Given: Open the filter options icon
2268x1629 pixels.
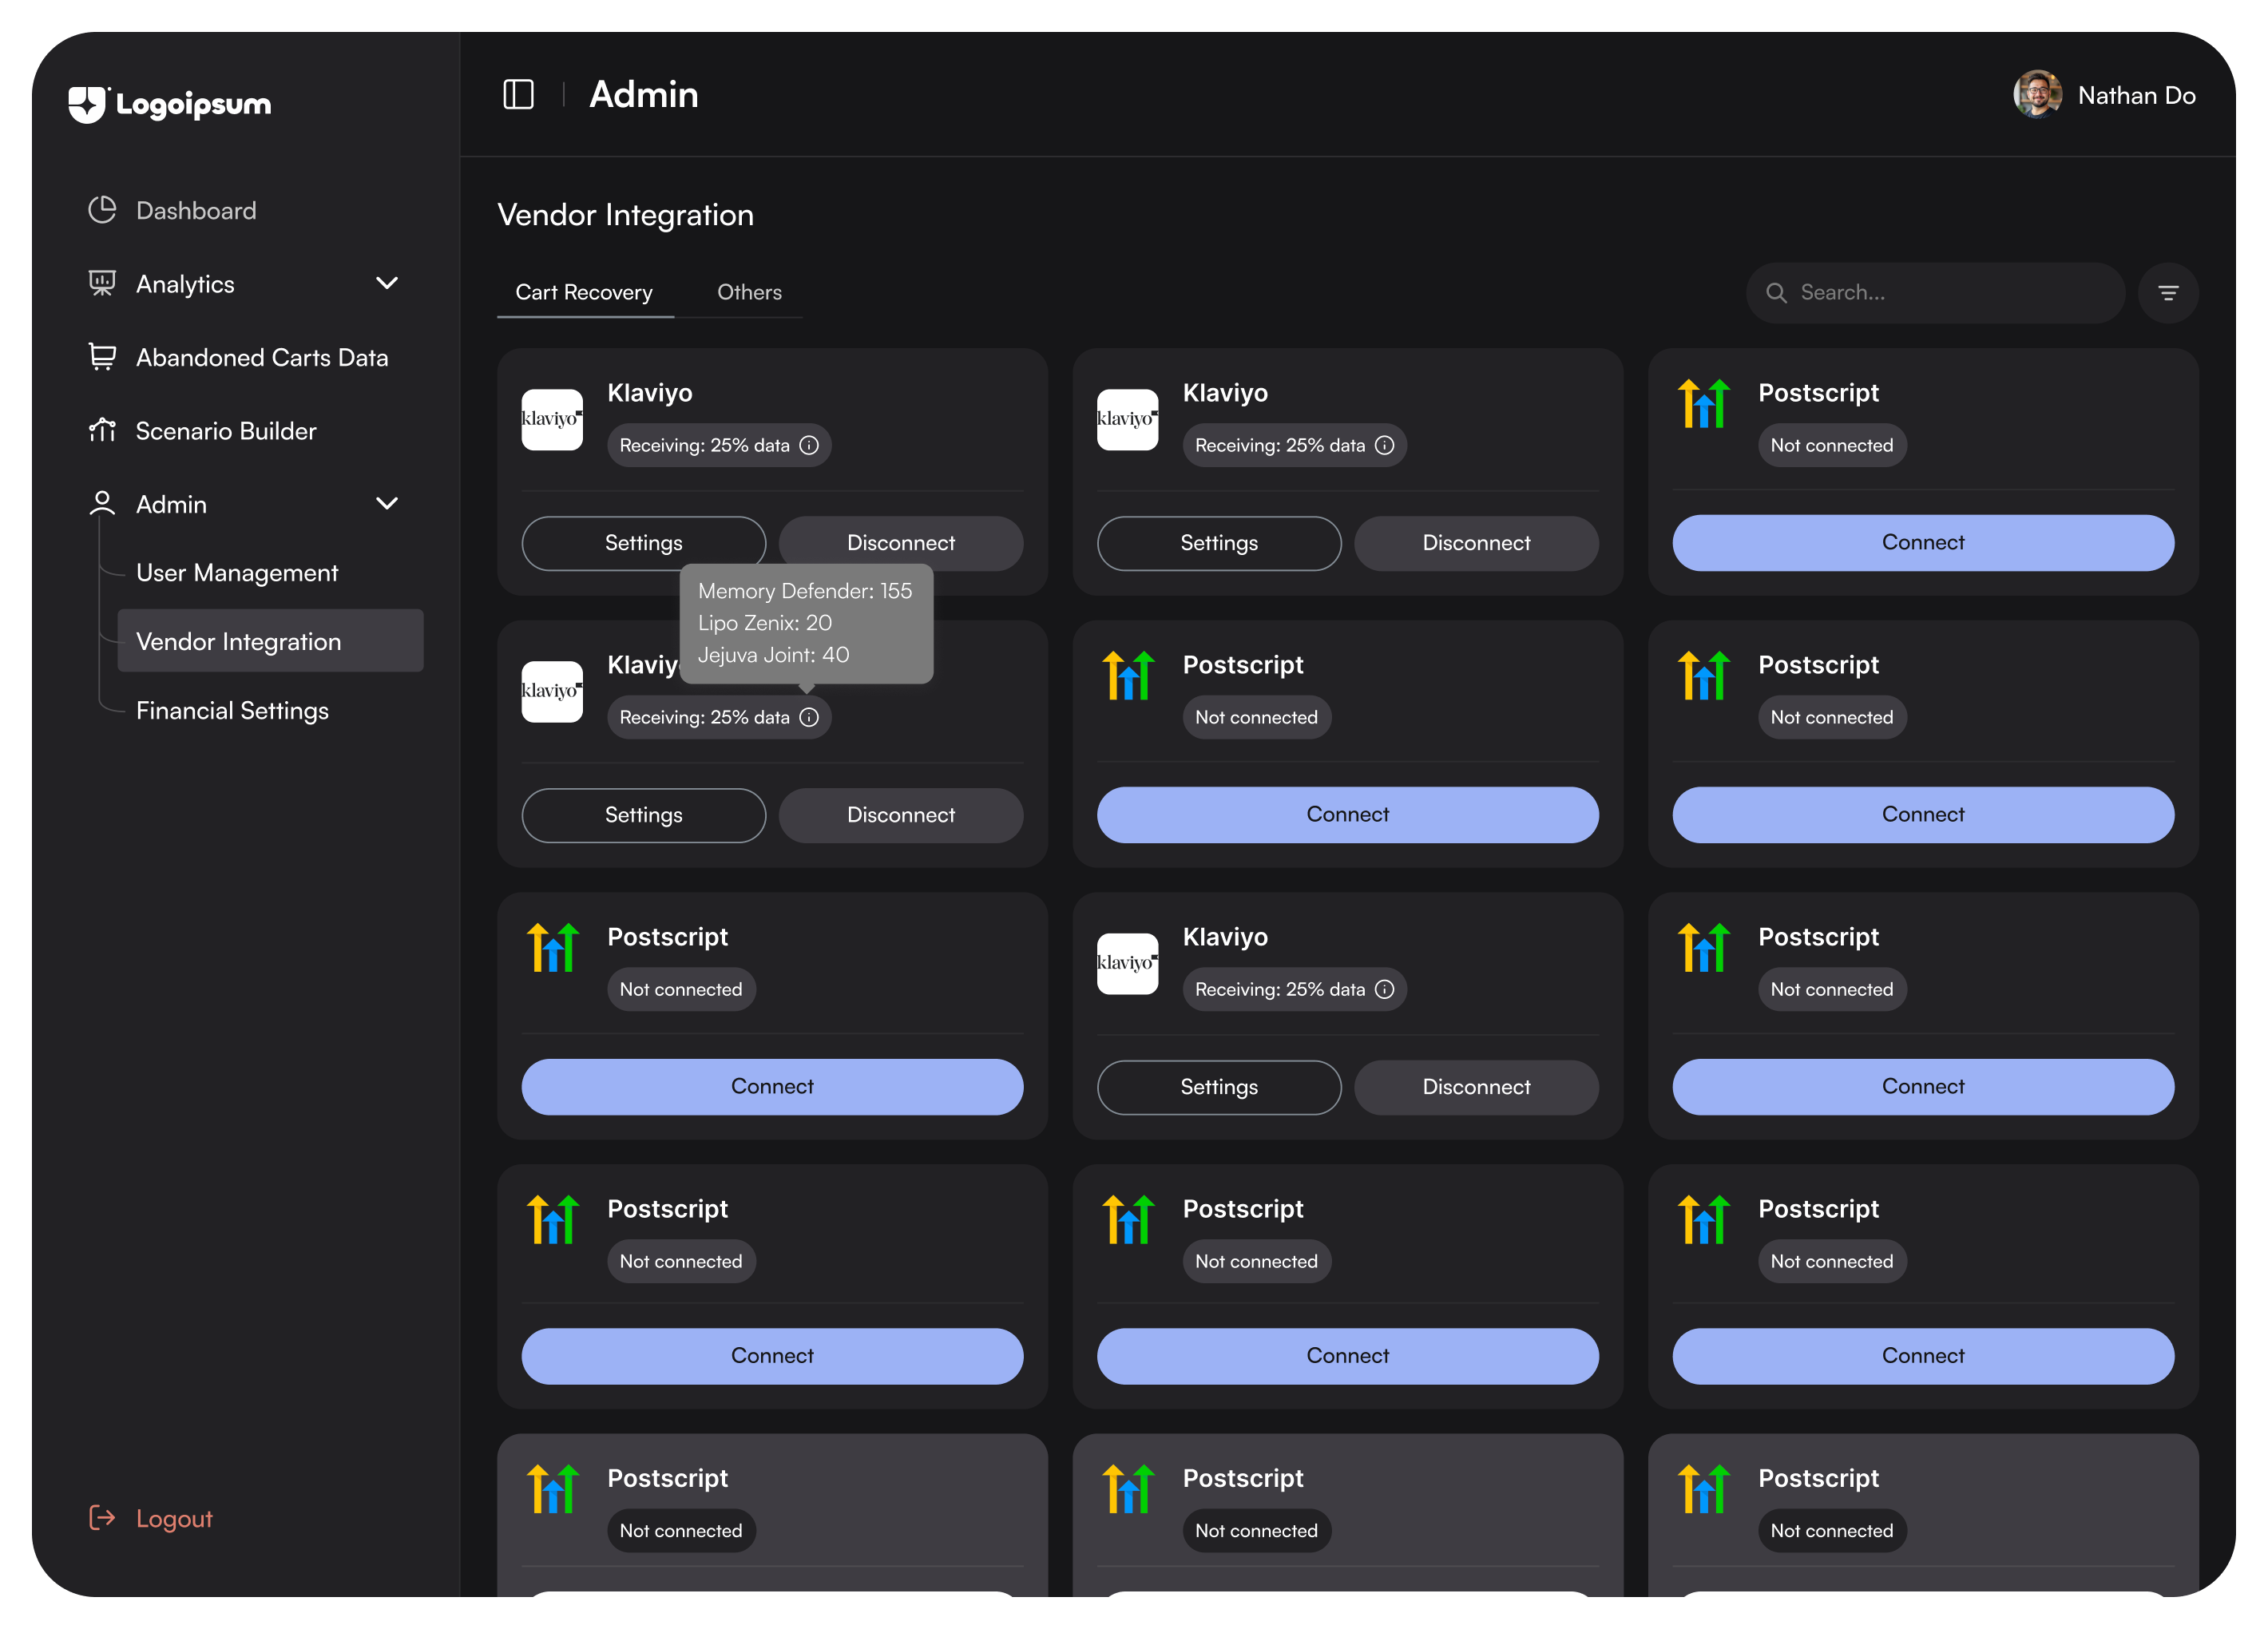Looking at the screenshot, I should [x=2167, y=293].
